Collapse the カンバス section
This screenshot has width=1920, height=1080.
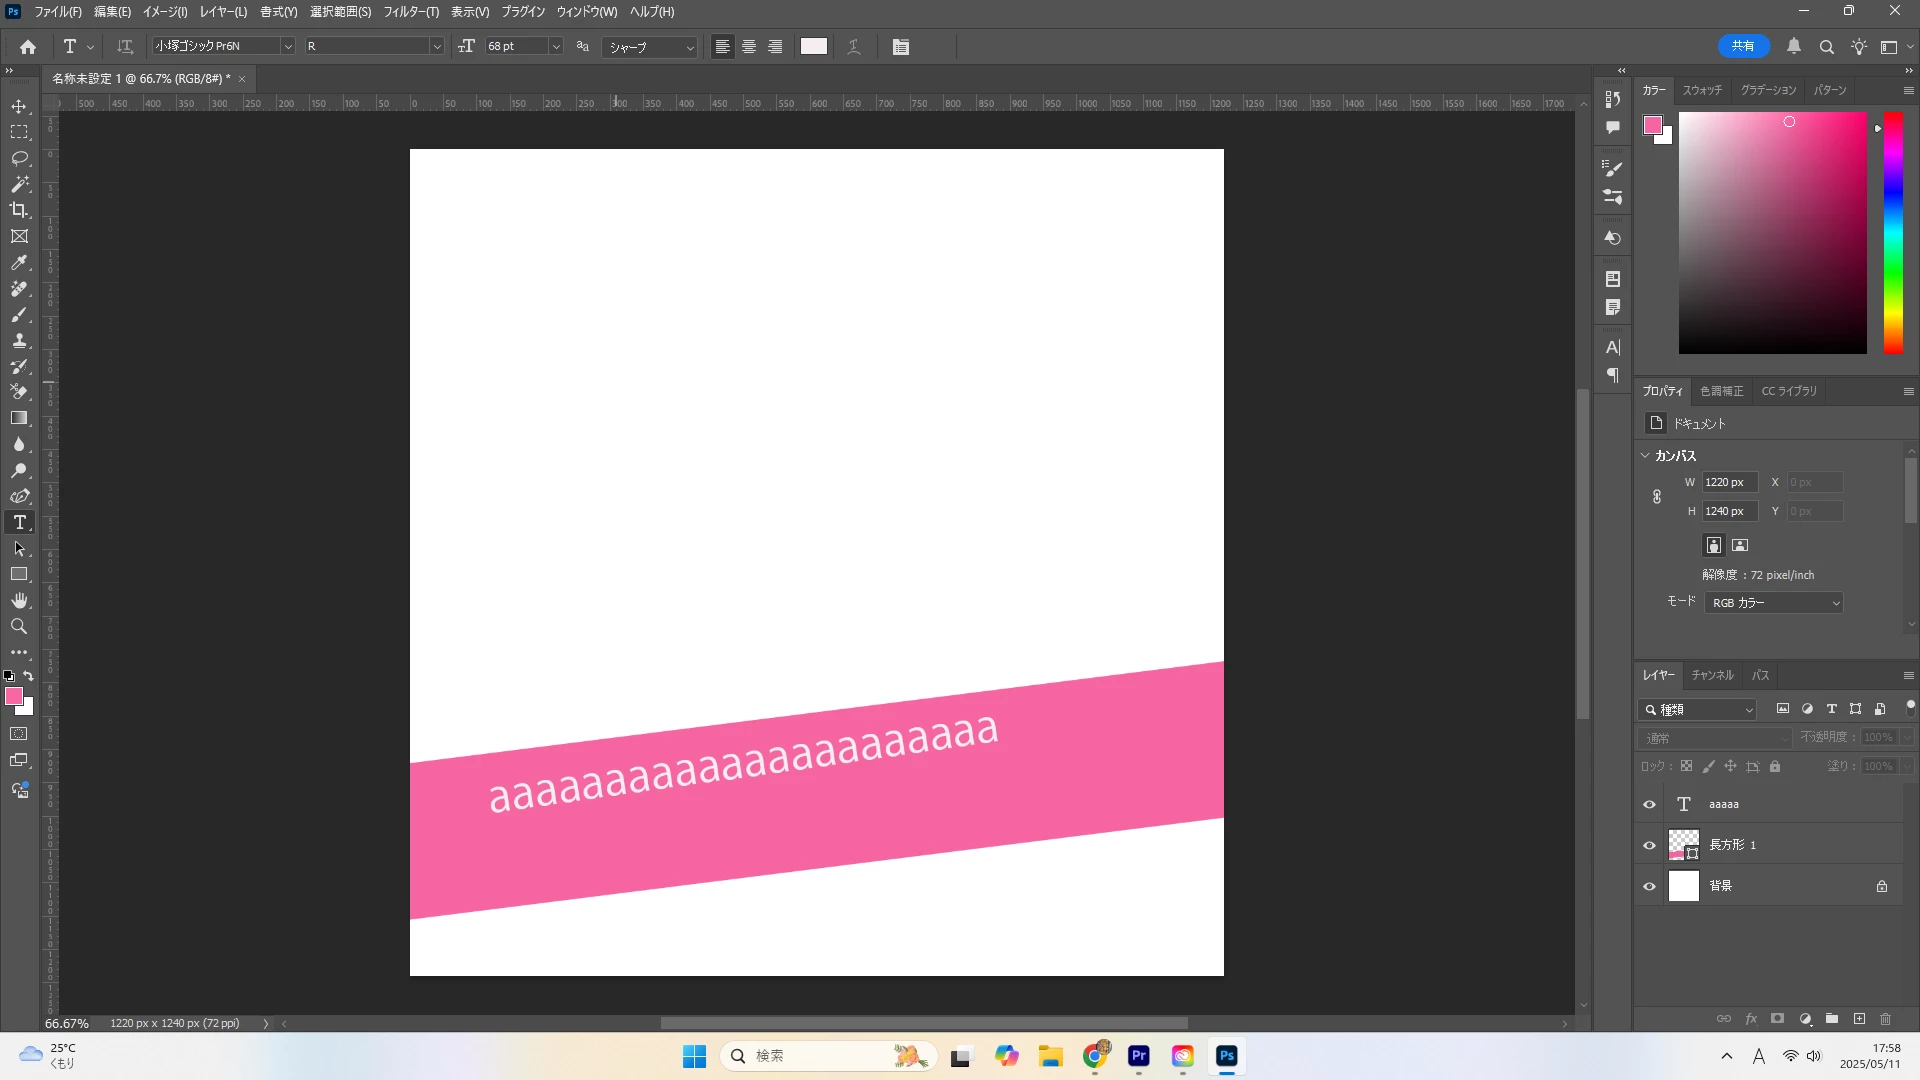coord(1645,455)
